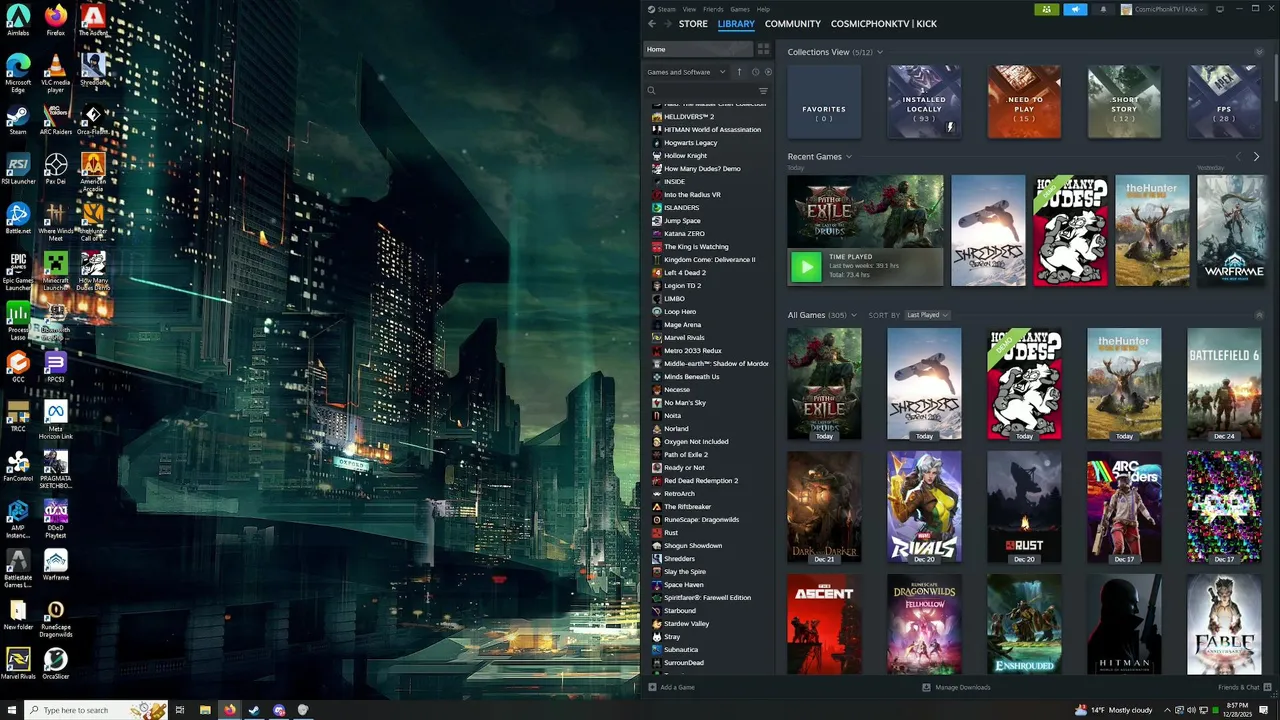
Task: Select RPCS3 desktop shortcut
Action: click(x=56, y=367)
